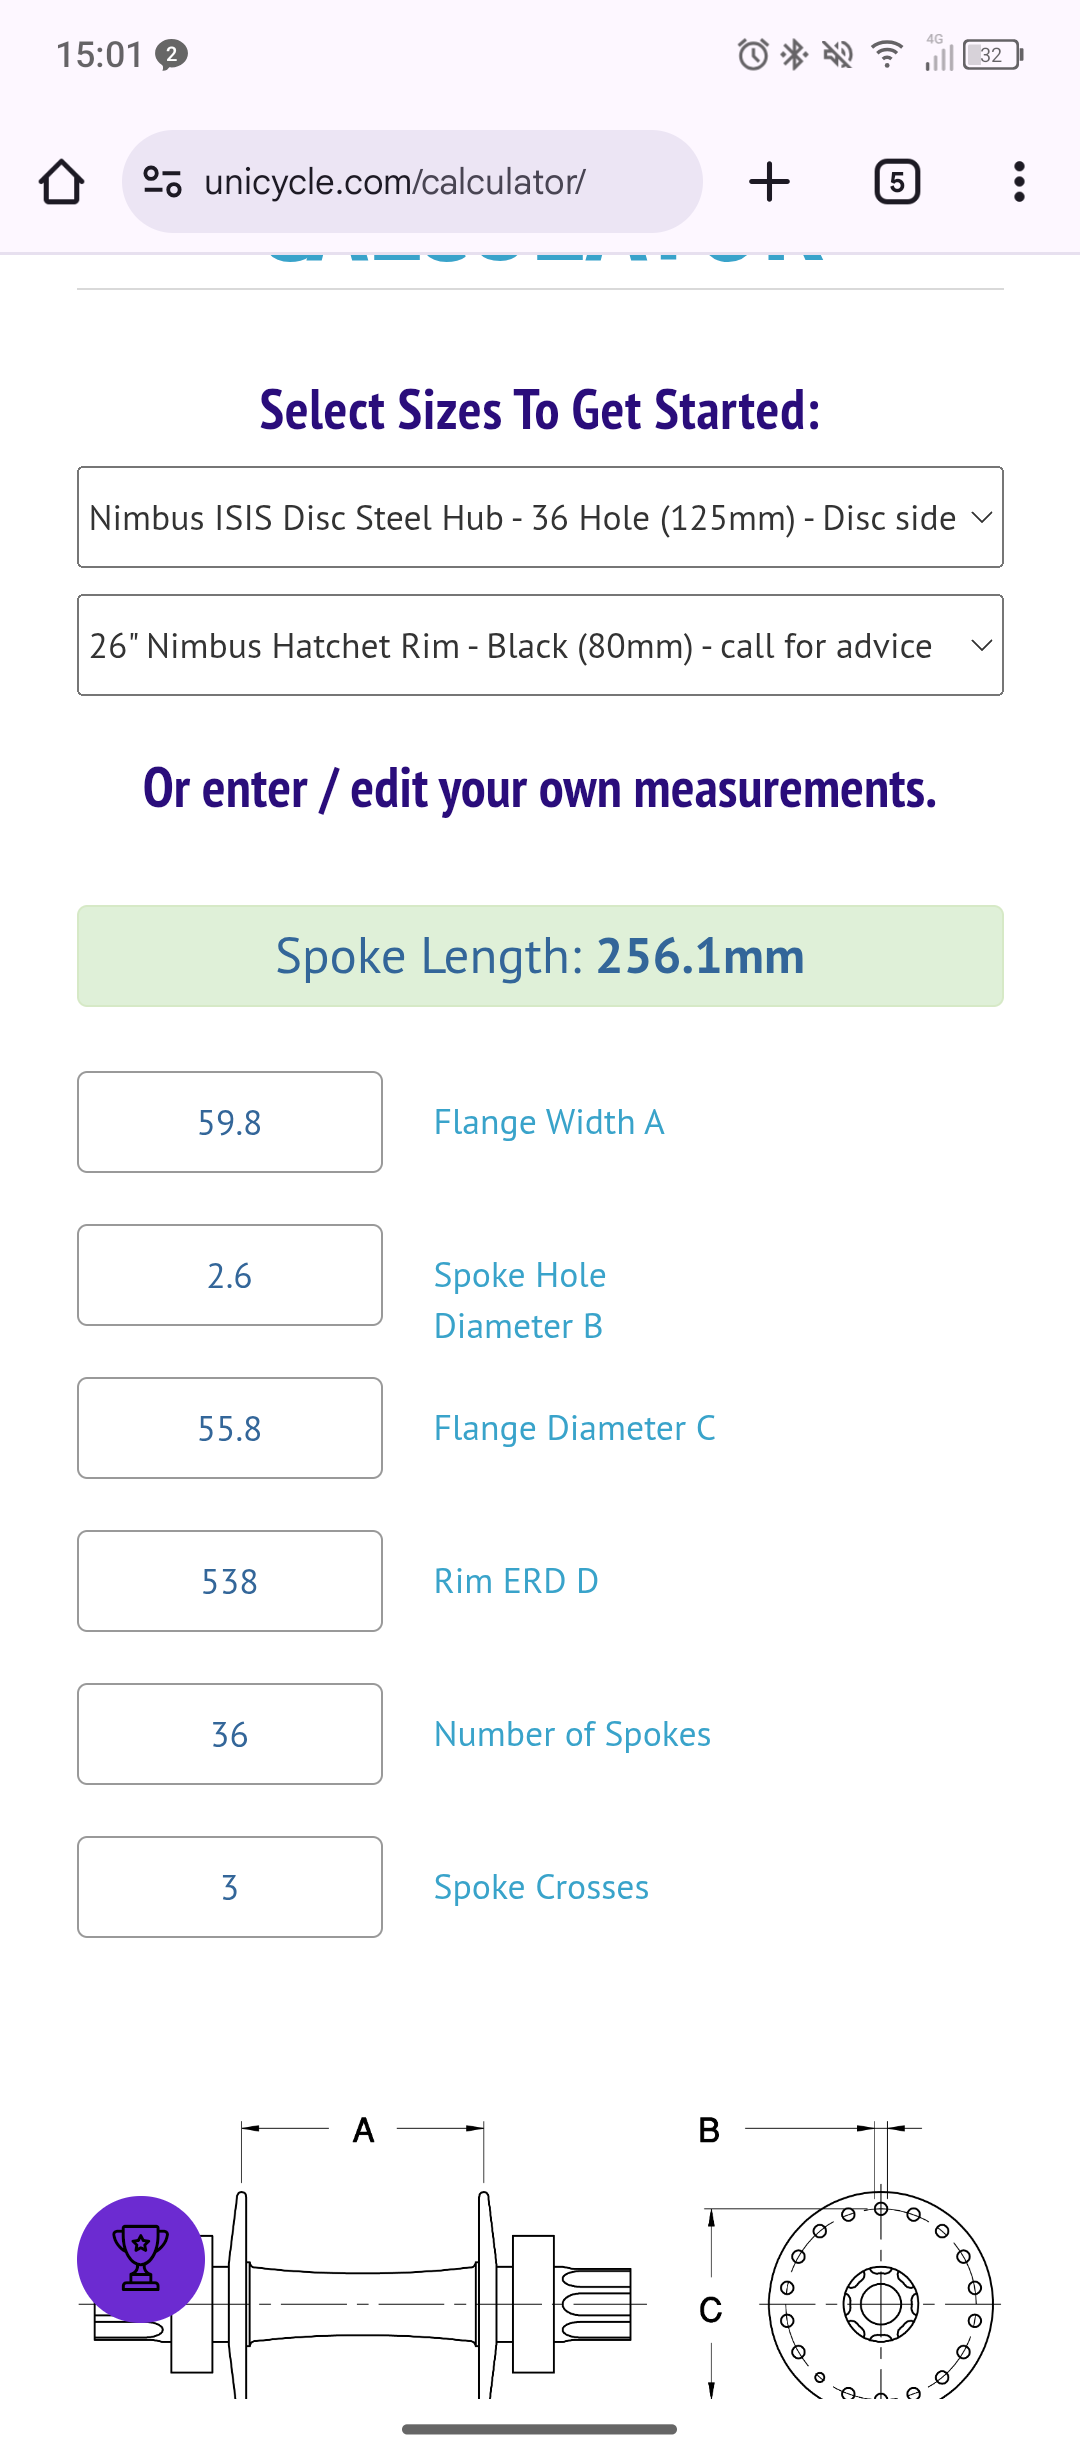Tap the alarm icon in status bar
This screenshot has width=1080, height=2460.
pos(752,54)
